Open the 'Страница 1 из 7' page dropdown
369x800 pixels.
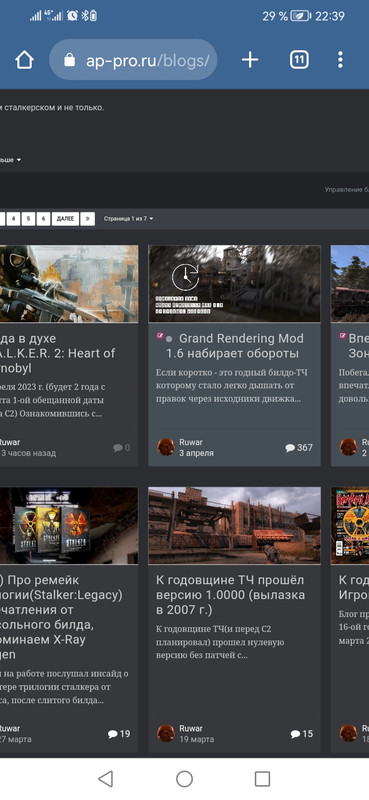pyautogui.click(x=128, y=219)
